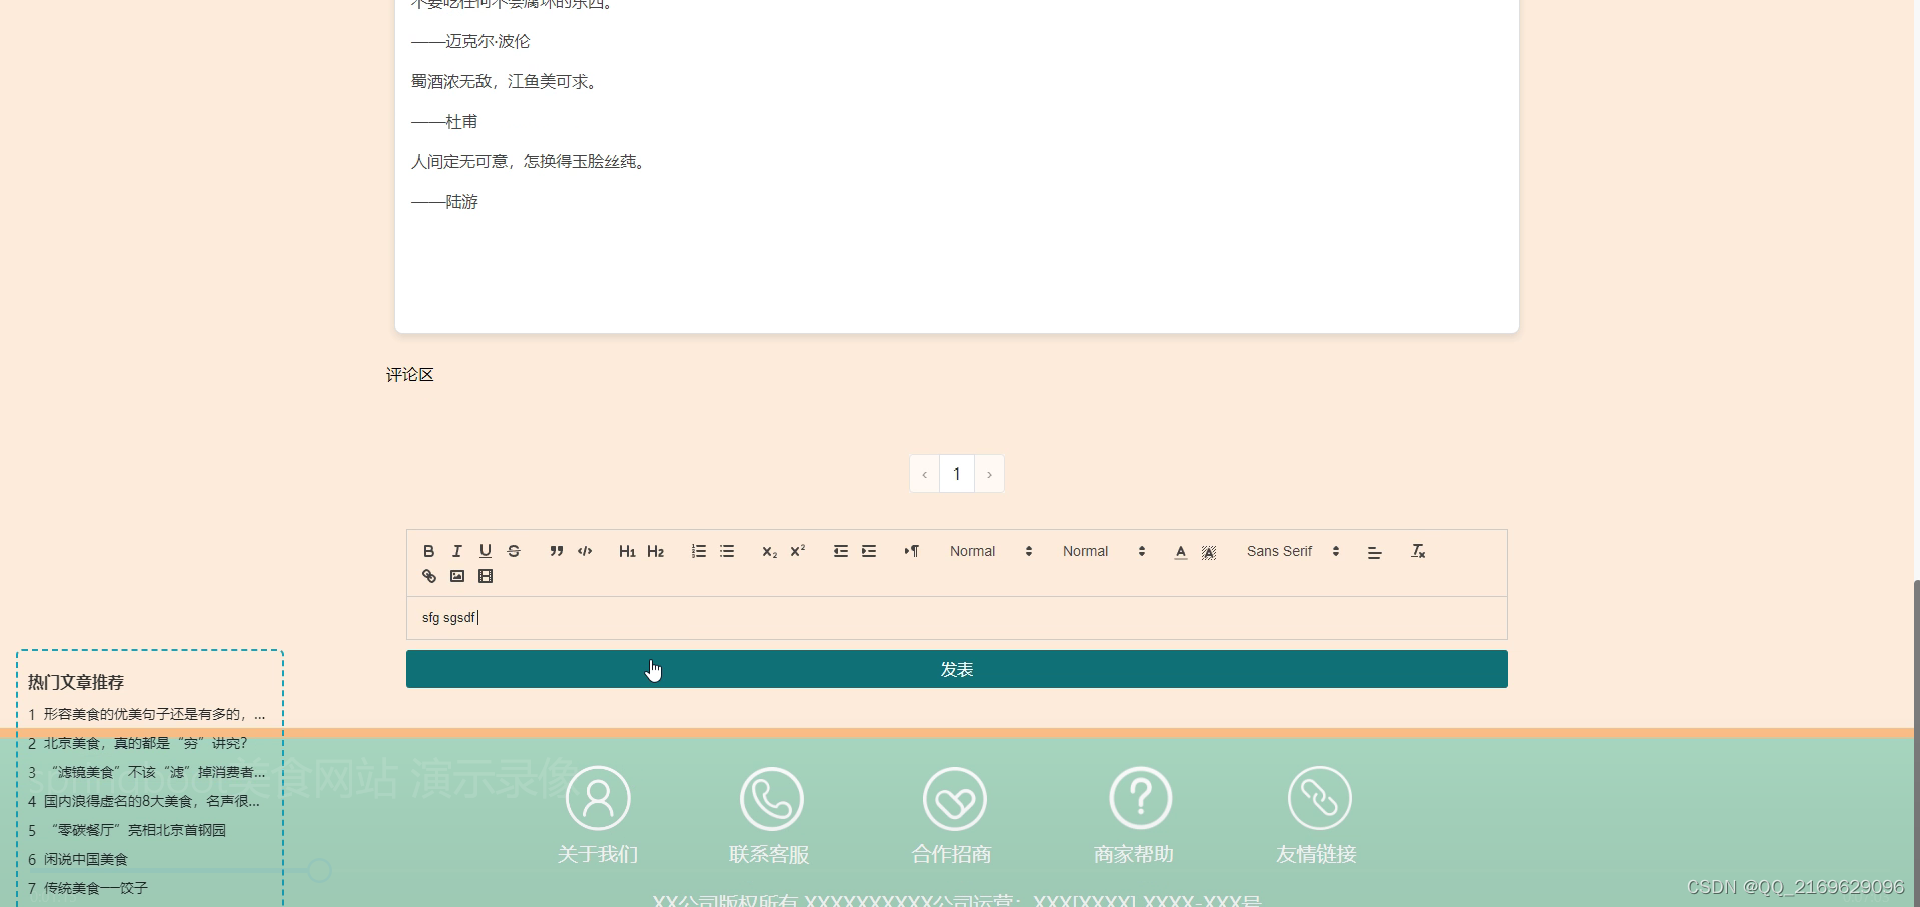Image resolution: width=1920 pixels, height=907 pixels.
Task: Open text alignment options
Action: click(1375, 551)
